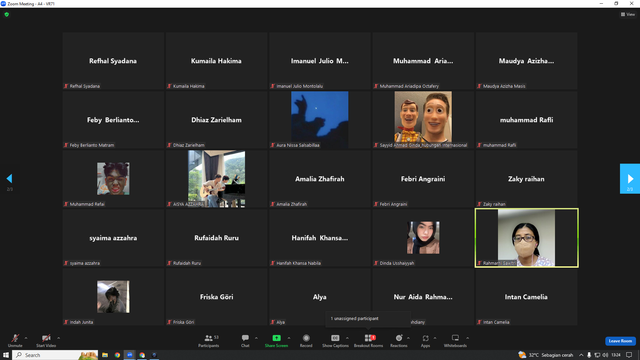Click the Leave Room button
The image size is (640, 360).
pyautogui.click(x=620, y=341)
